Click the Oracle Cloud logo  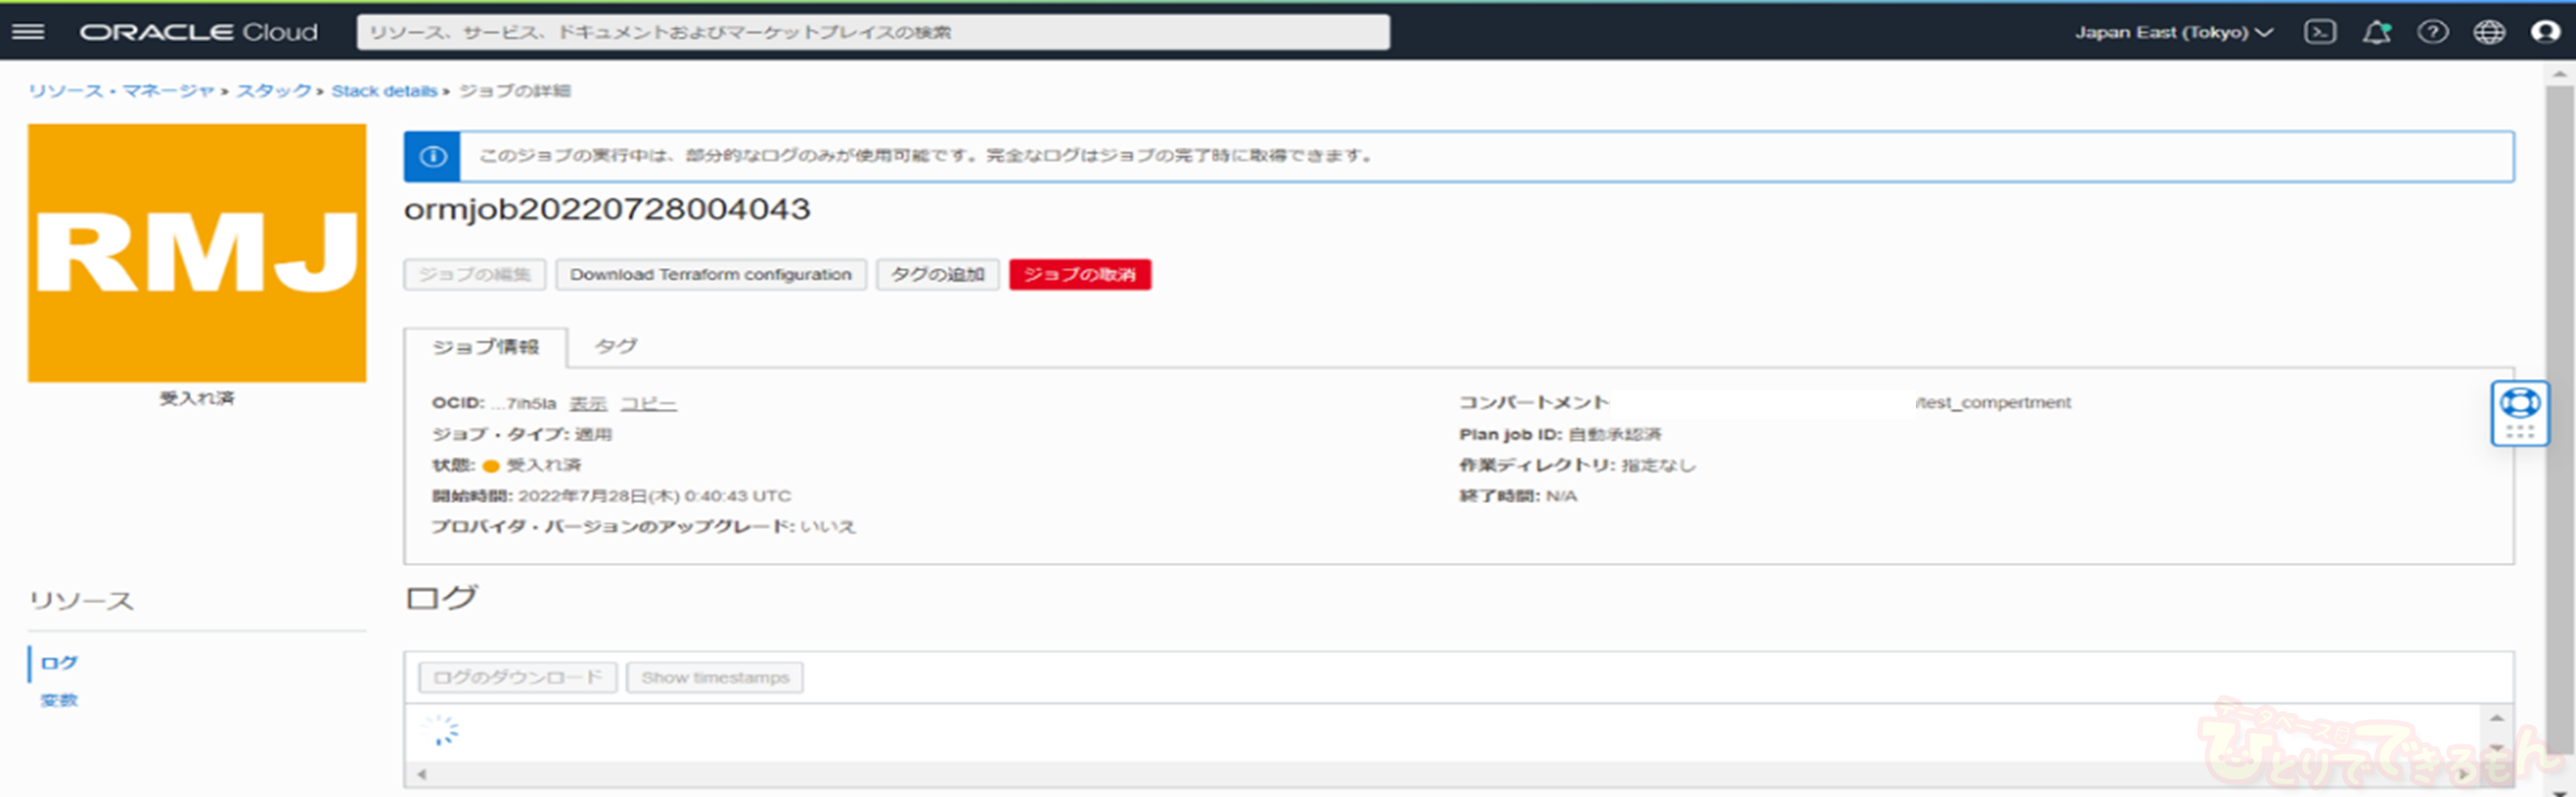click(x=198, y=32)
